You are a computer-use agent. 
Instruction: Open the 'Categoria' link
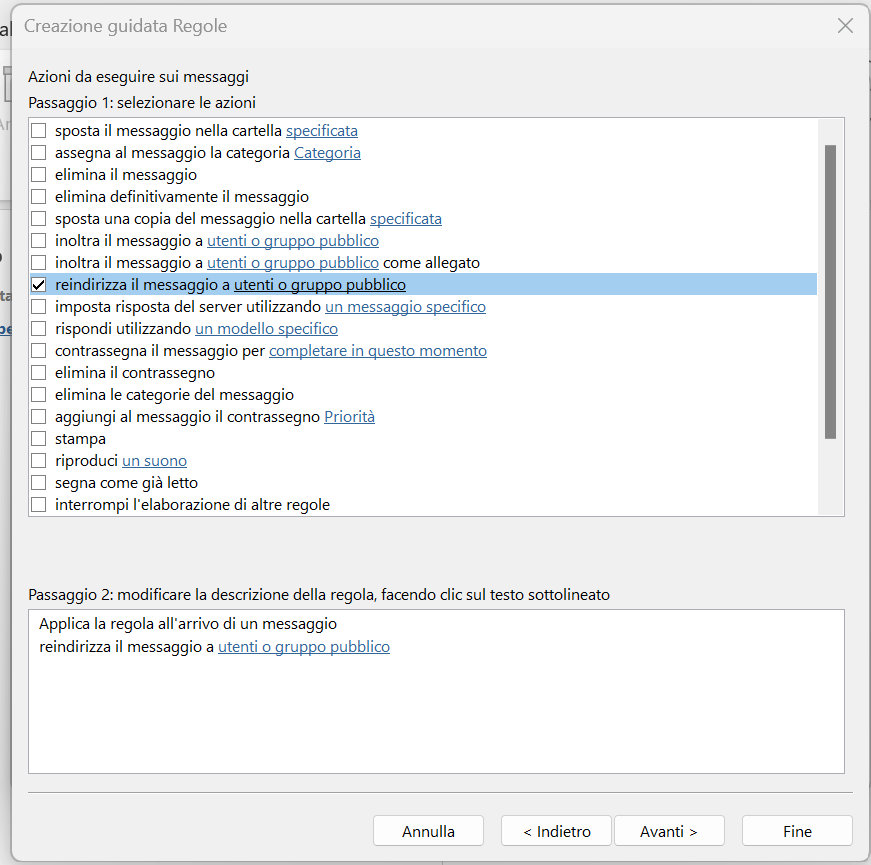[x=327, y=153]
